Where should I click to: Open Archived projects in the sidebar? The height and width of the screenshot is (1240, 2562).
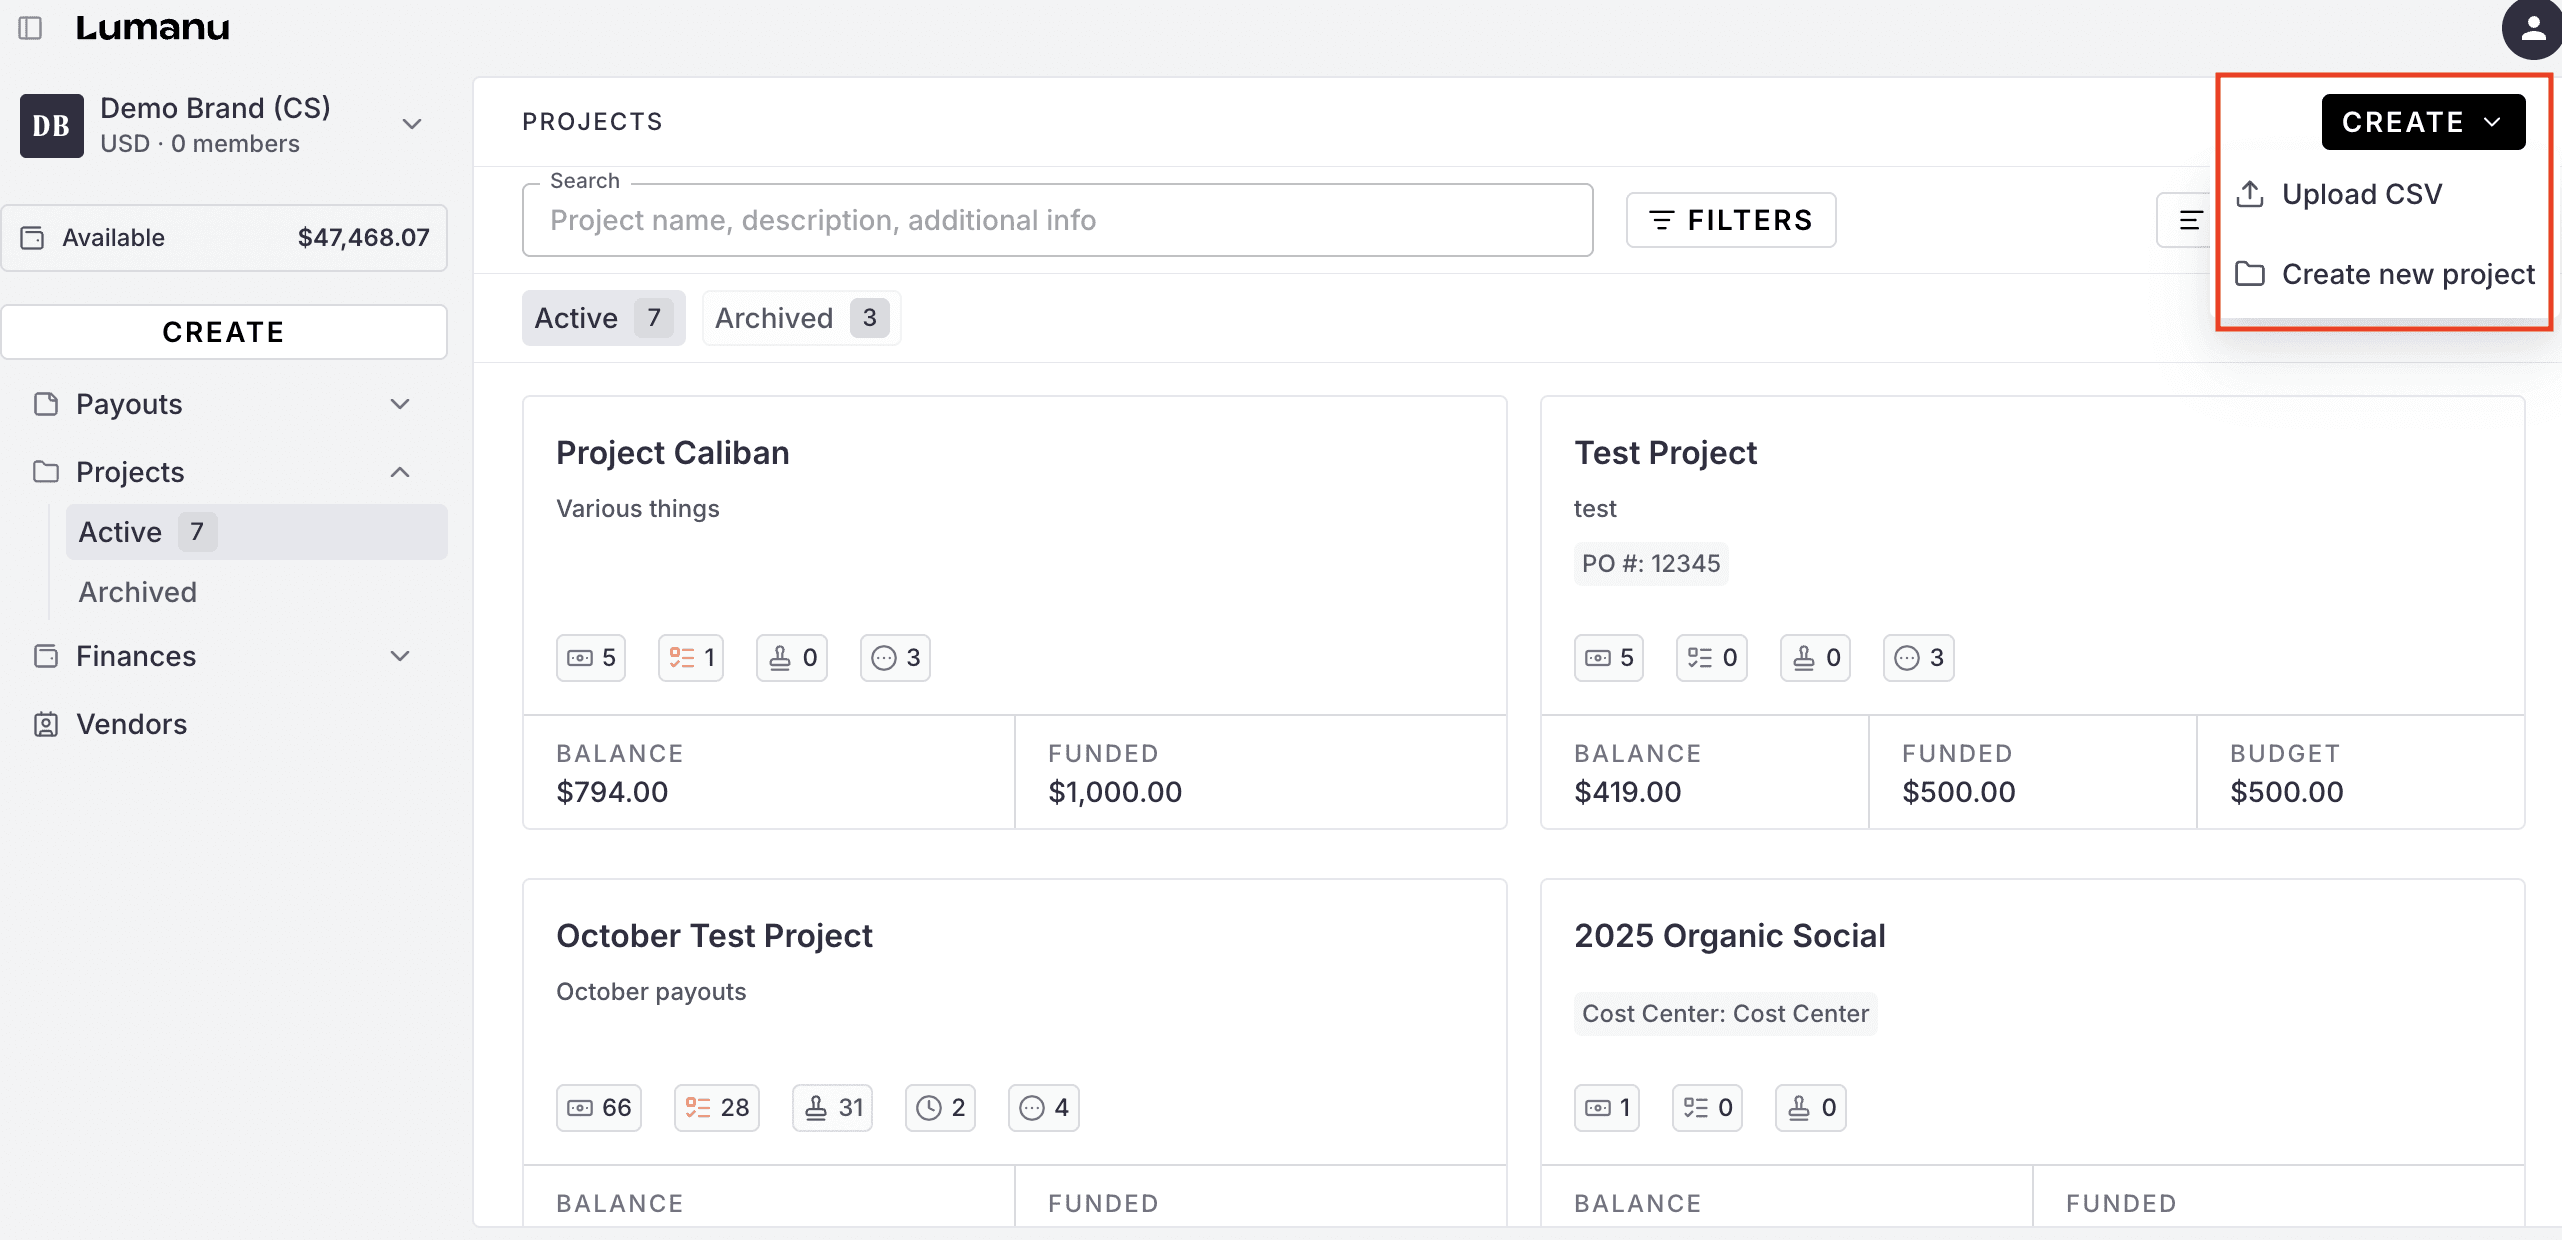pyautogui.click(x=256, y=592)
